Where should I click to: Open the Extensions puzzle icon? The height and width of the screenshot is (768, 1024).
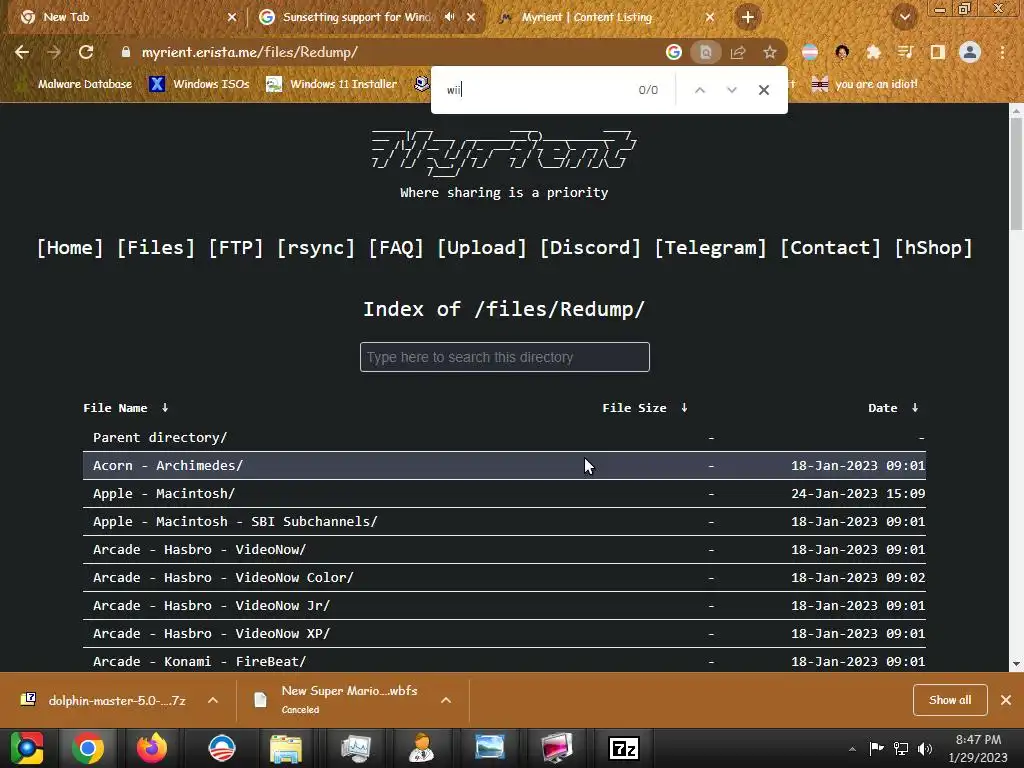click(873, 52)
